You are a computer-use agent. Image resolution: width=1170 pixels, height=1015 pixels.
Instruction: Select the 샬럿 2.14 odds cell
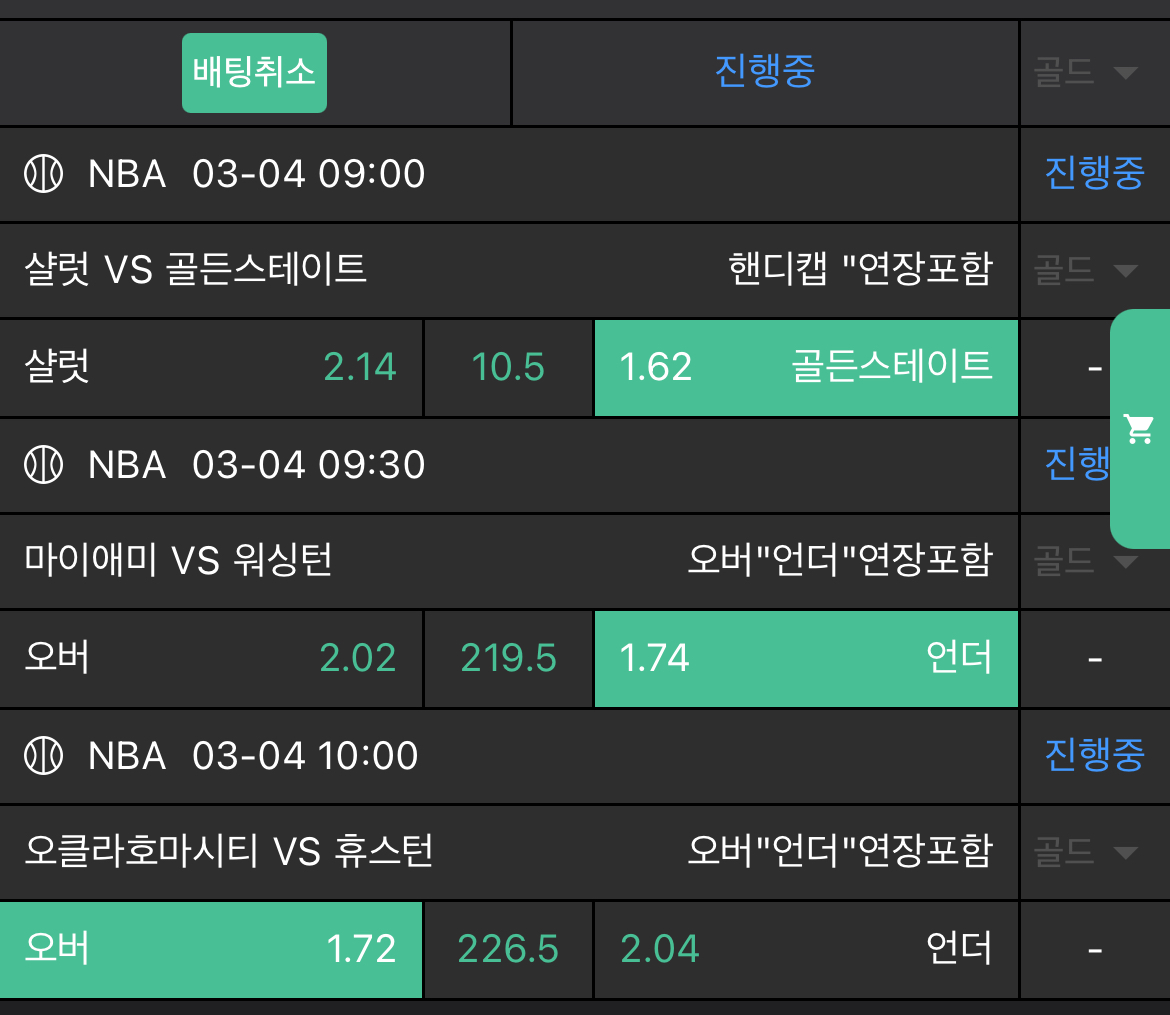[211, 367]
